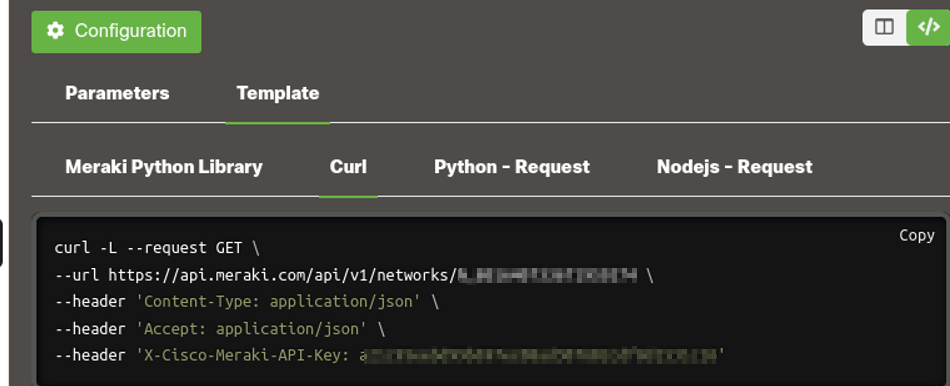Click the blurred network ID in URL
The height and width of the screenshot is (386, 950).
pyautogui.click(x=547, y=276)
